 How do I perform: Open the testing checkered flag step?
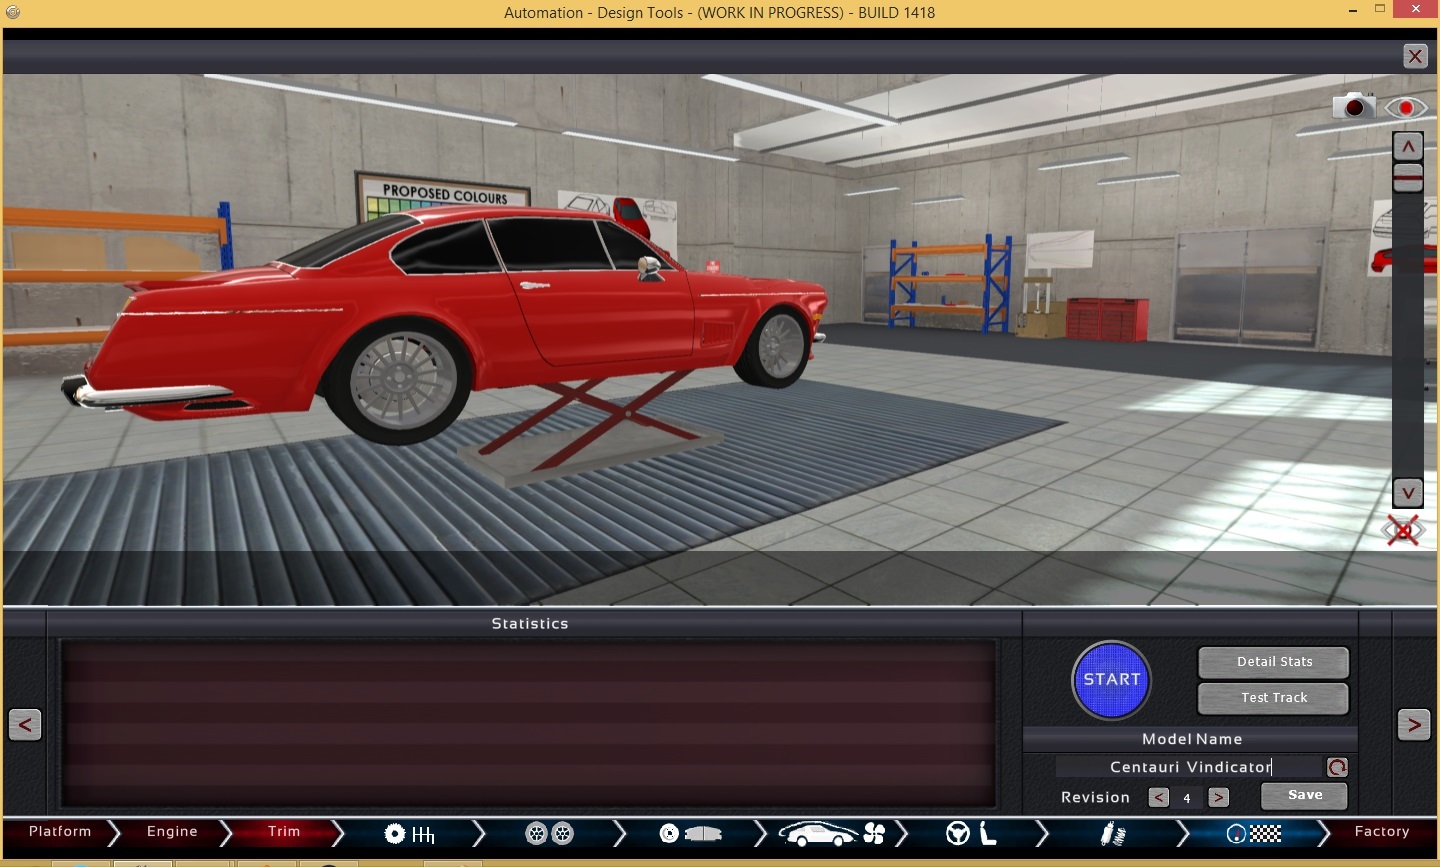pyautogui.click(x=1254, y=833)
